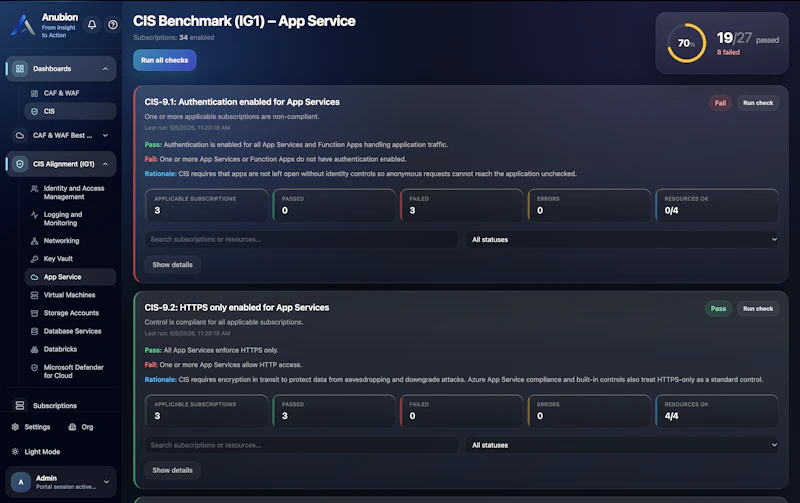The image size is (800, 503).
Task: Click the App Service cloud icon
Action: [35, 277]
